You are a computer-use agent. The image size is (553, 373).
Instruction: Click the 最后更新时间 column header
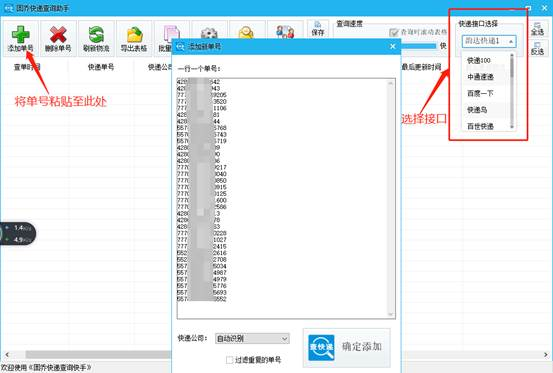(x=421, y=67)
